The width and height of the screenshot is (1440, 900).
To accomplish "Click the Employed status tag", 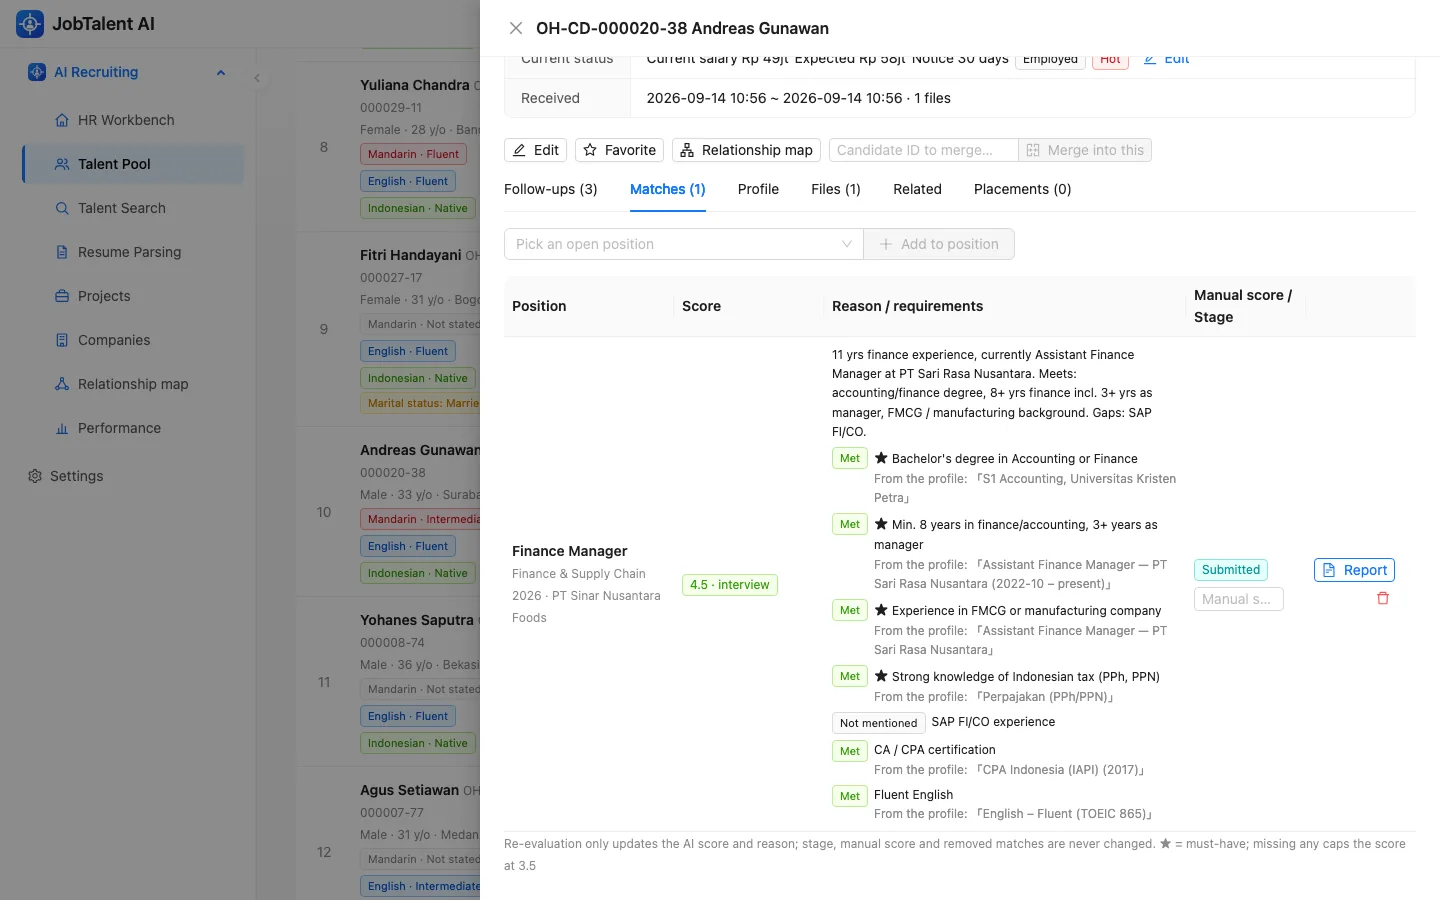I will [1050, 60].
